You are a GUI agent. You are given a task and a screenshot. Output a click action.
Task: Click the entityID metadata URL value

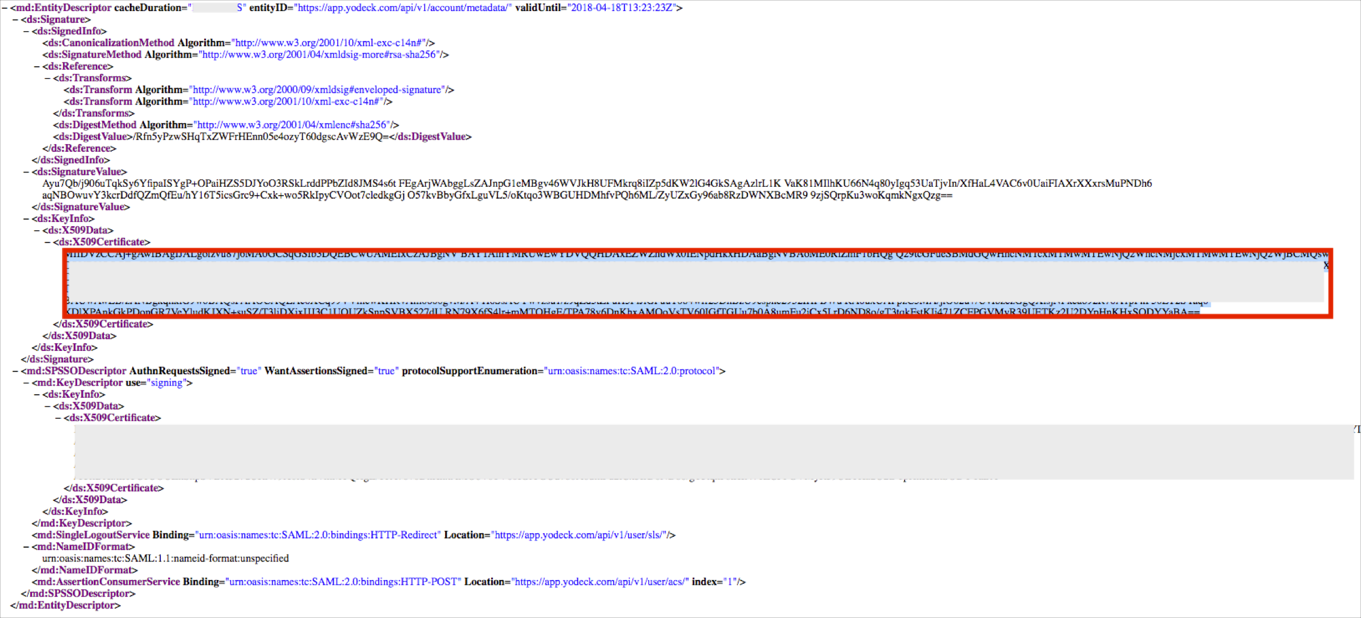(x=399, y=8)
